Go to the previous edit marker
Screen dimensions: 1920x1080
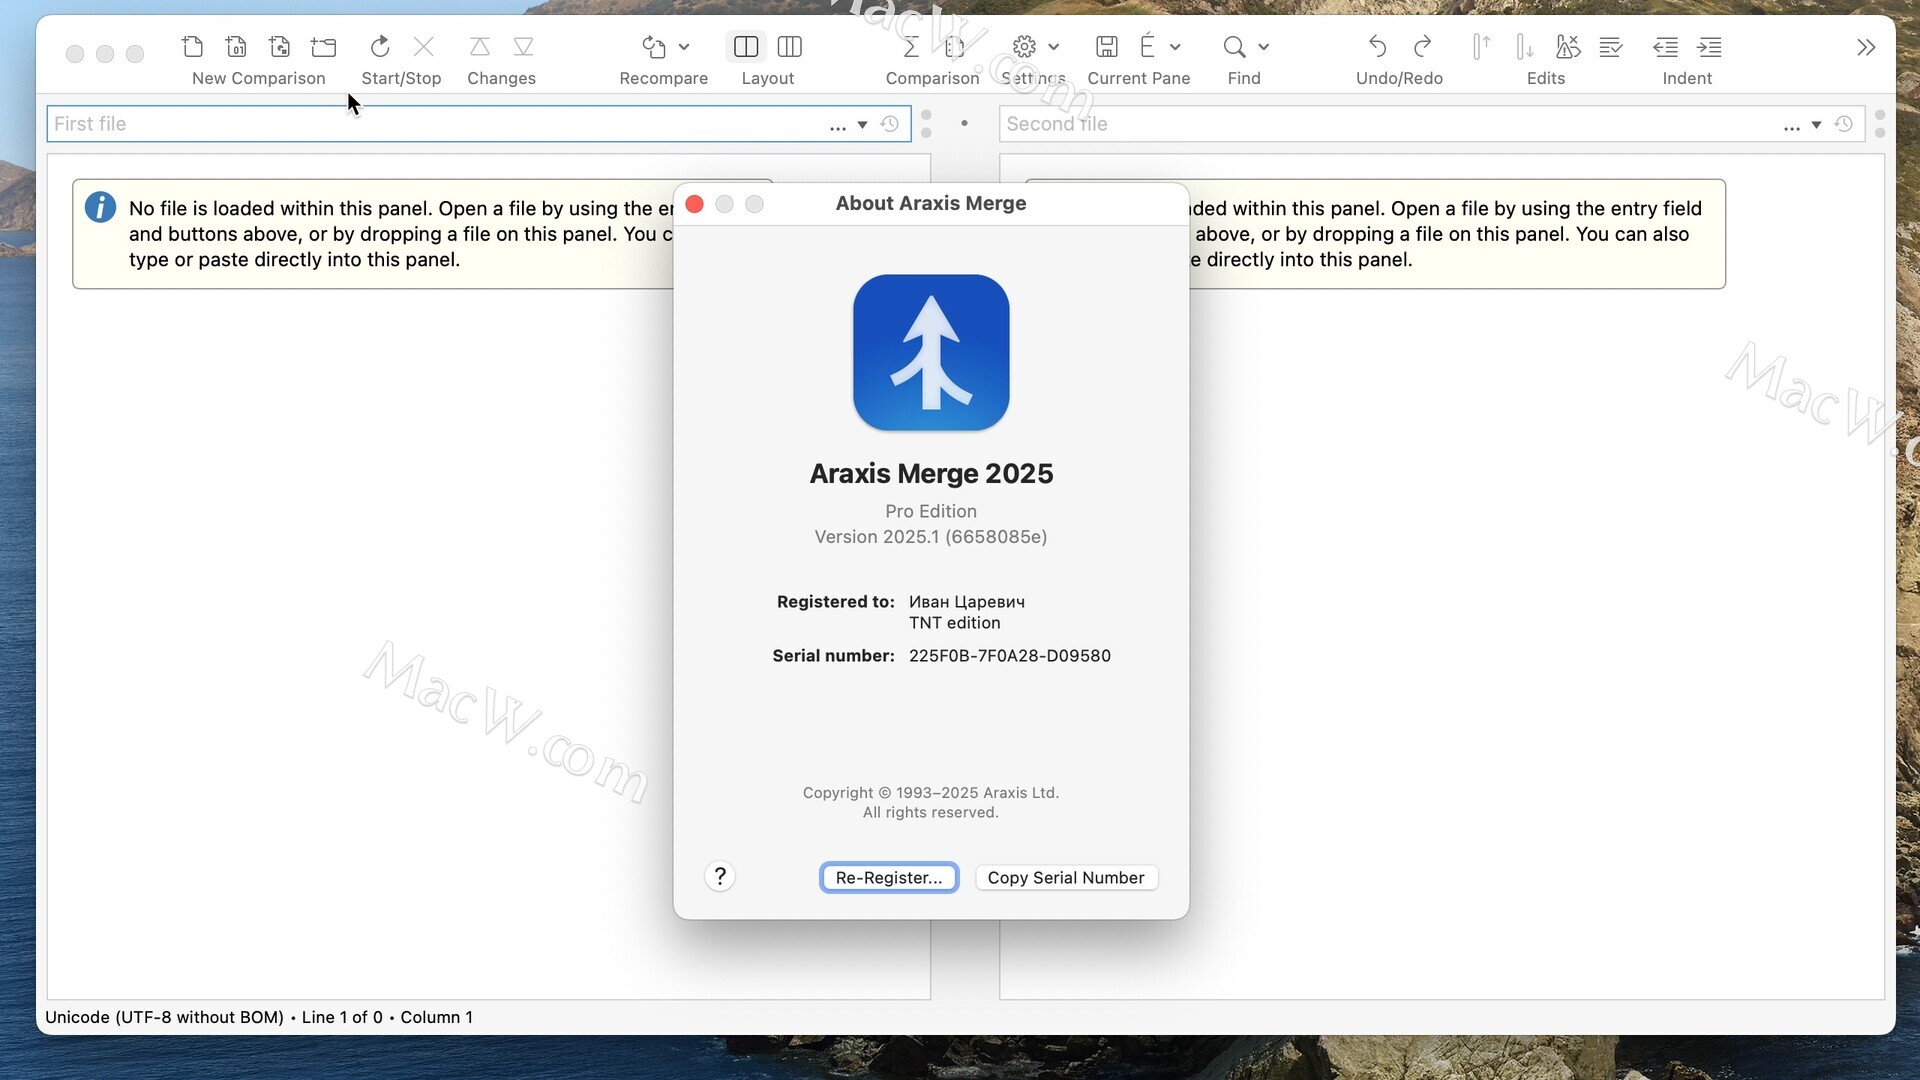pyautogui.click(x=1481, y=46)
